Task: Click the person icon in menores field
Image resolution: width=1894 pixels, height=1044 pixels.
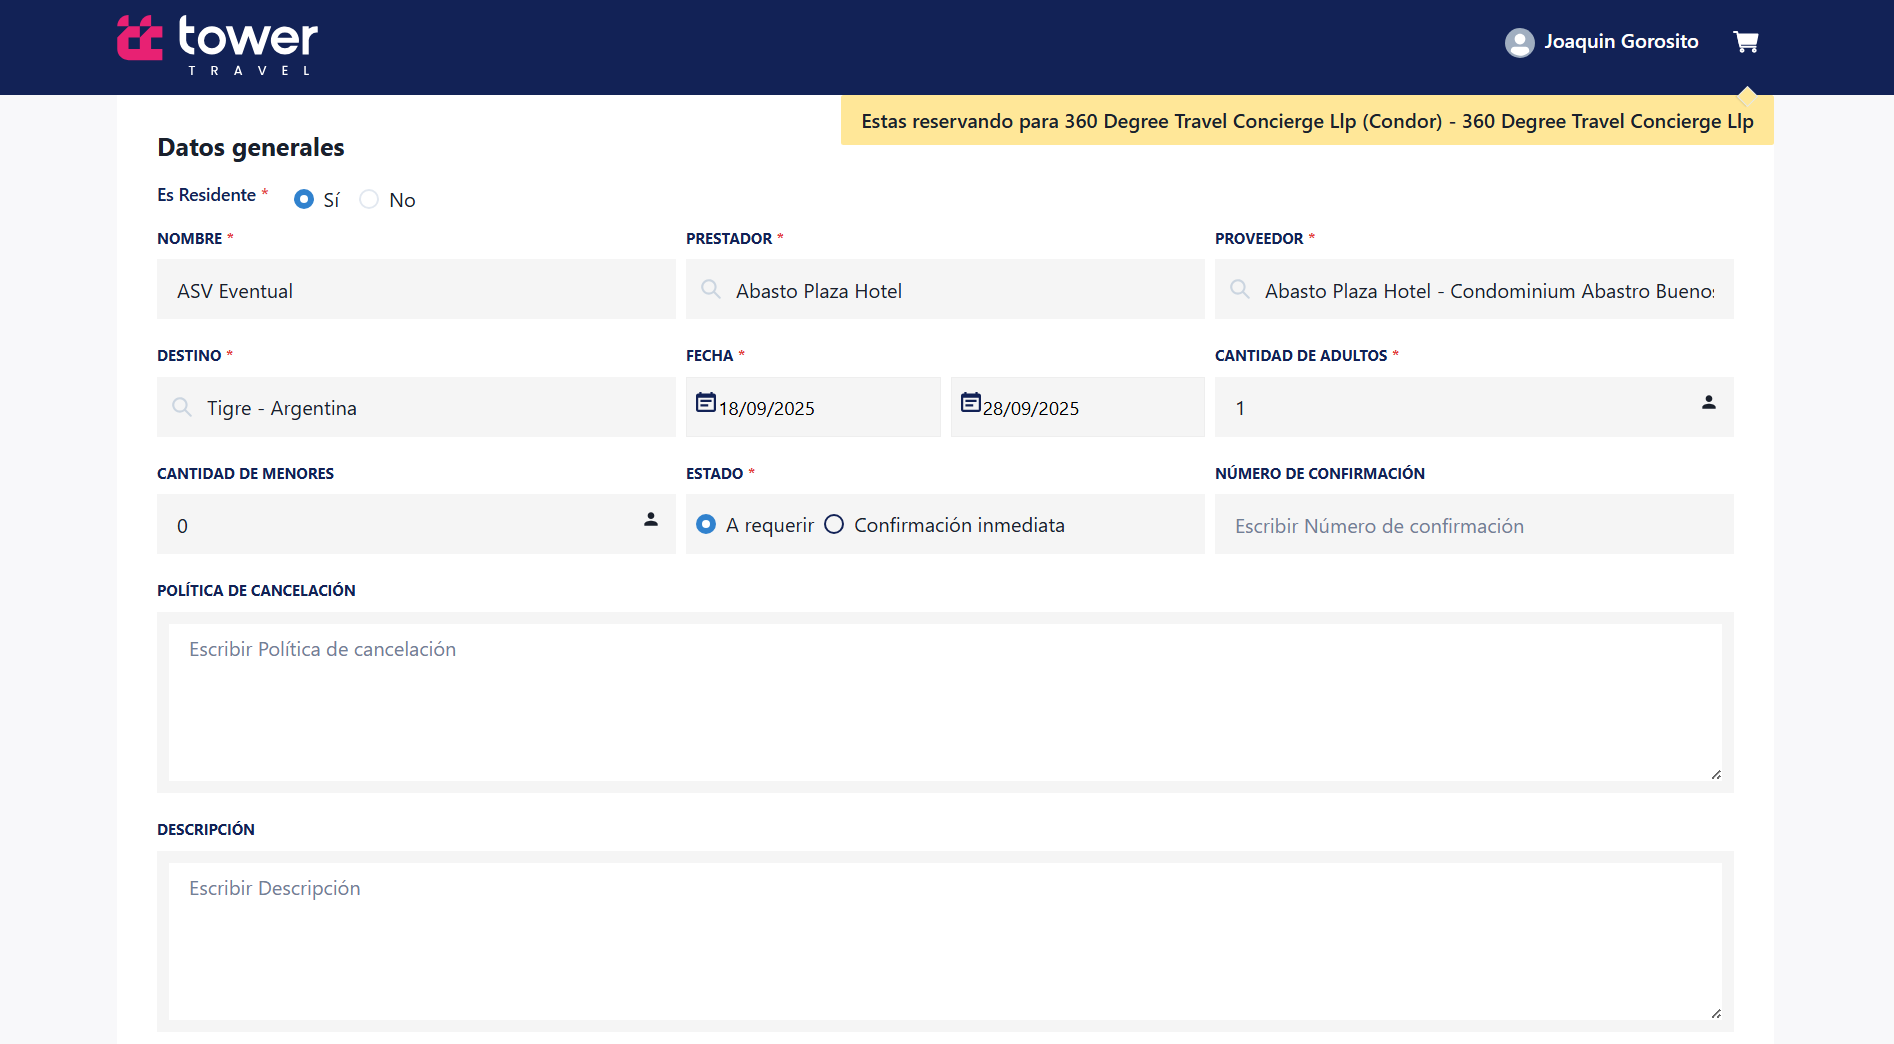Action: (650, 519)
